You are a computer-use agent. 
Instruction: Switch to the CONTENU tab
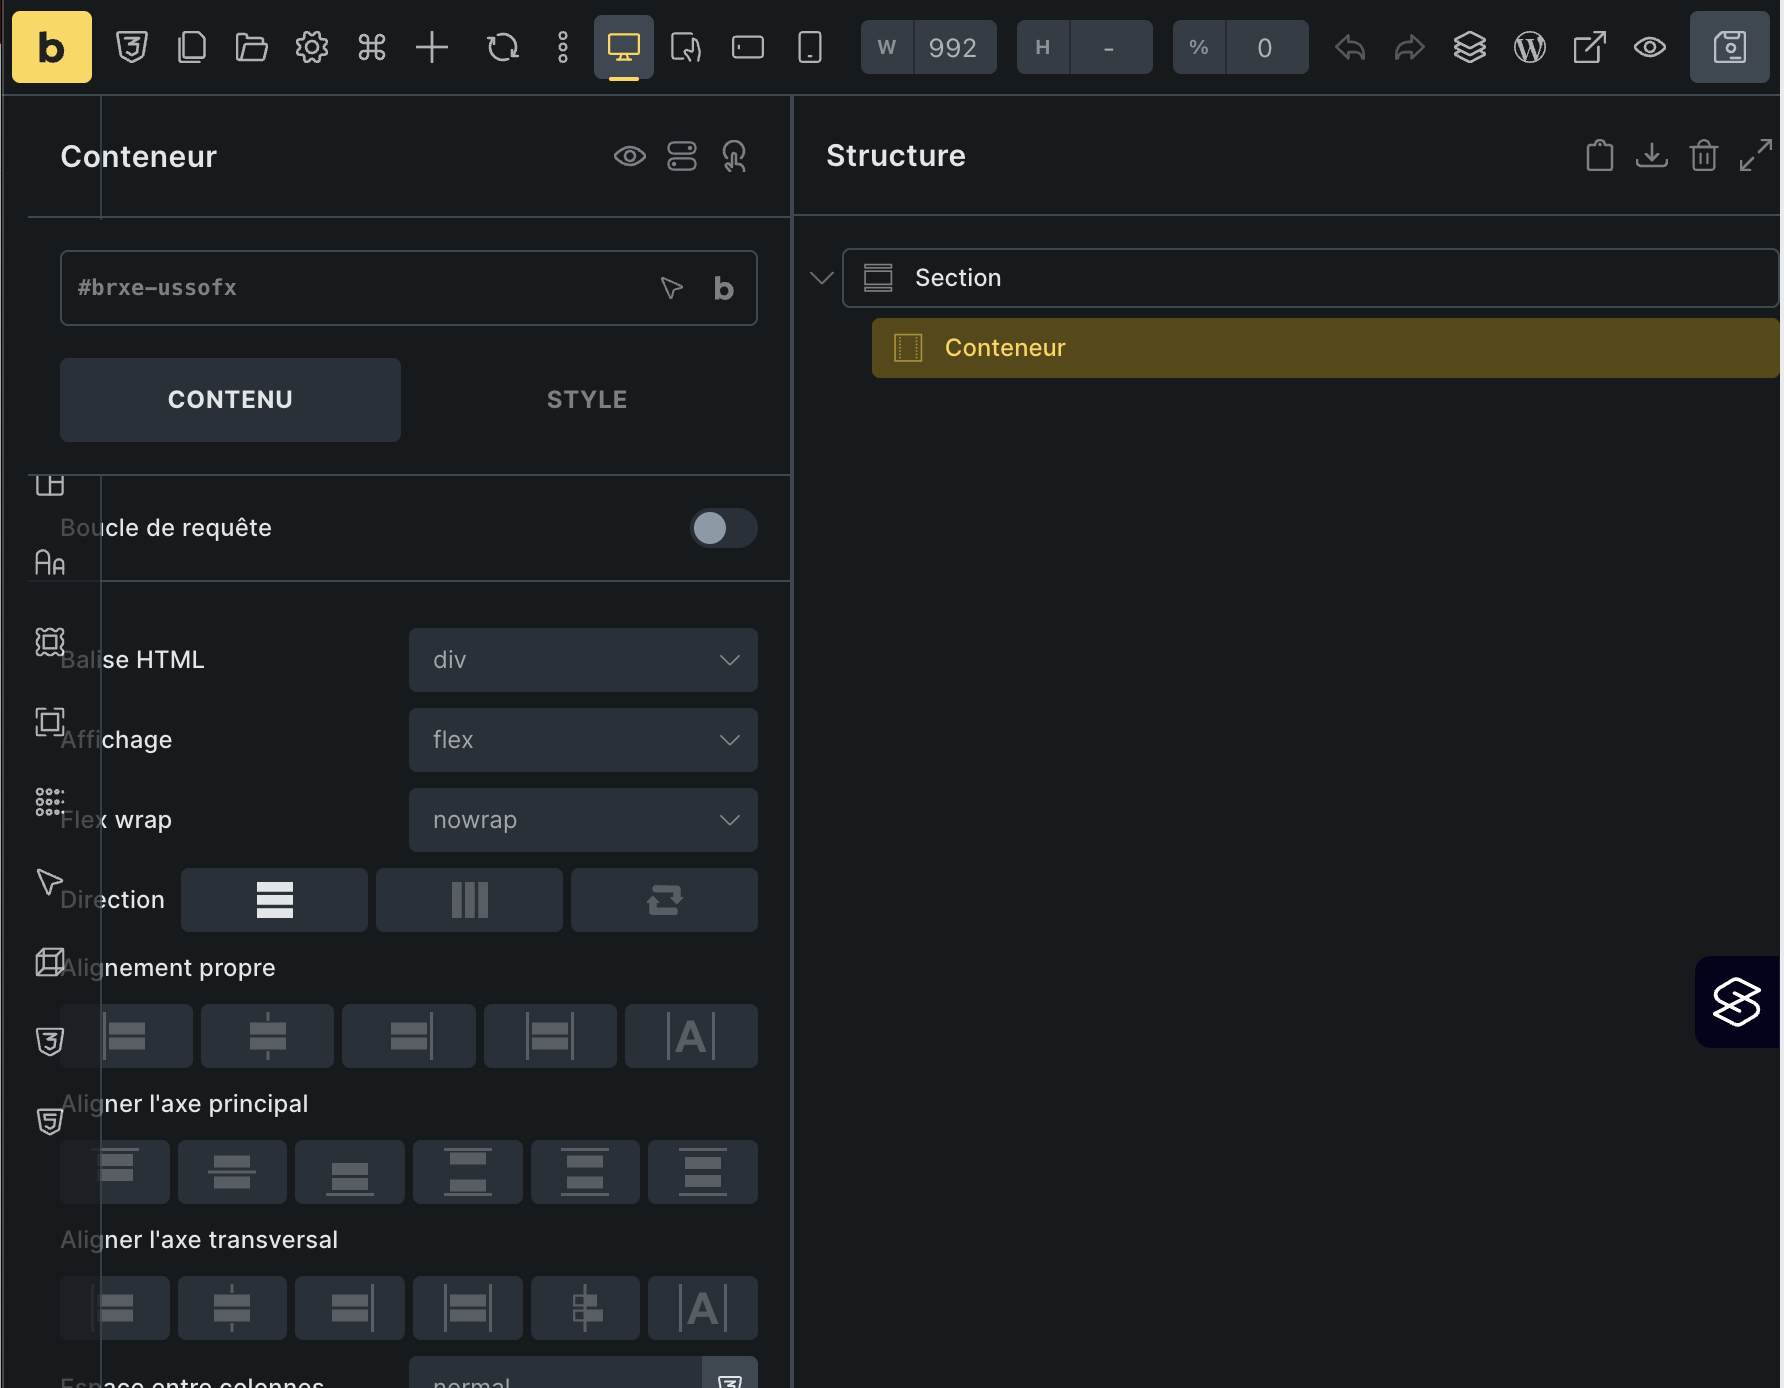click(230, 400)
